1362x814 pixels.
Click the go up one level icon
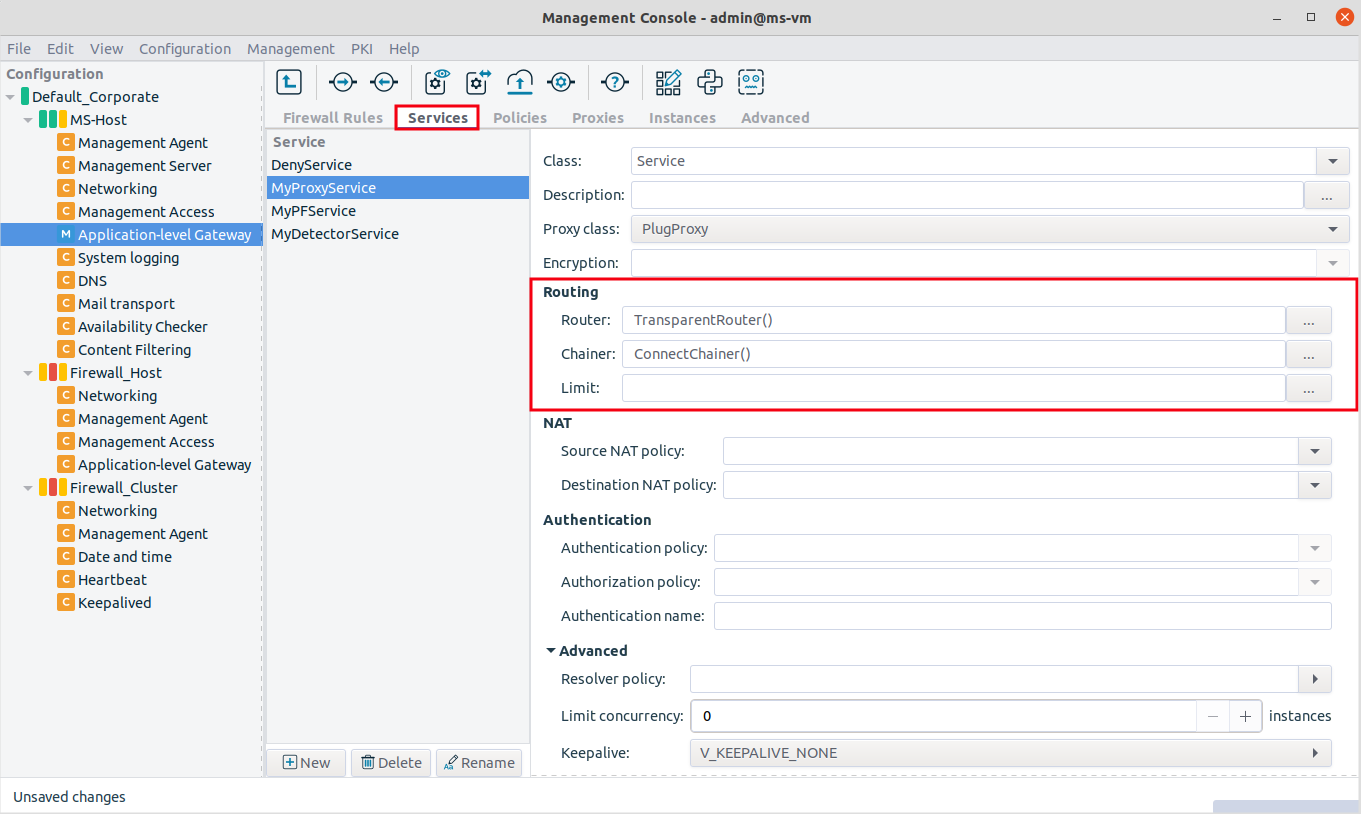point(289,82)
